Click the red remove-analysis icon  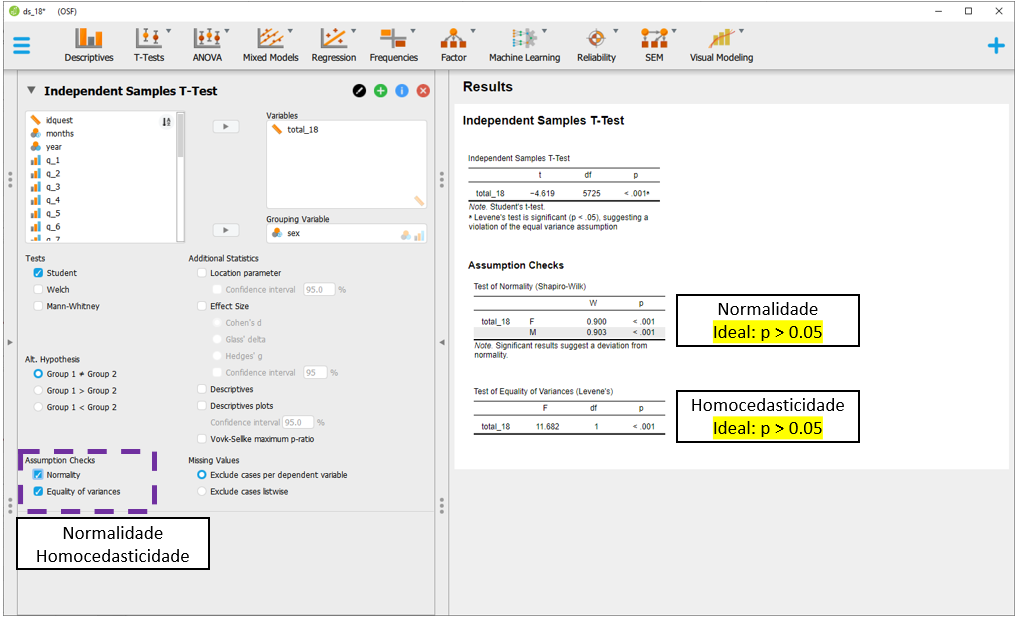click(x=423, y=91)
